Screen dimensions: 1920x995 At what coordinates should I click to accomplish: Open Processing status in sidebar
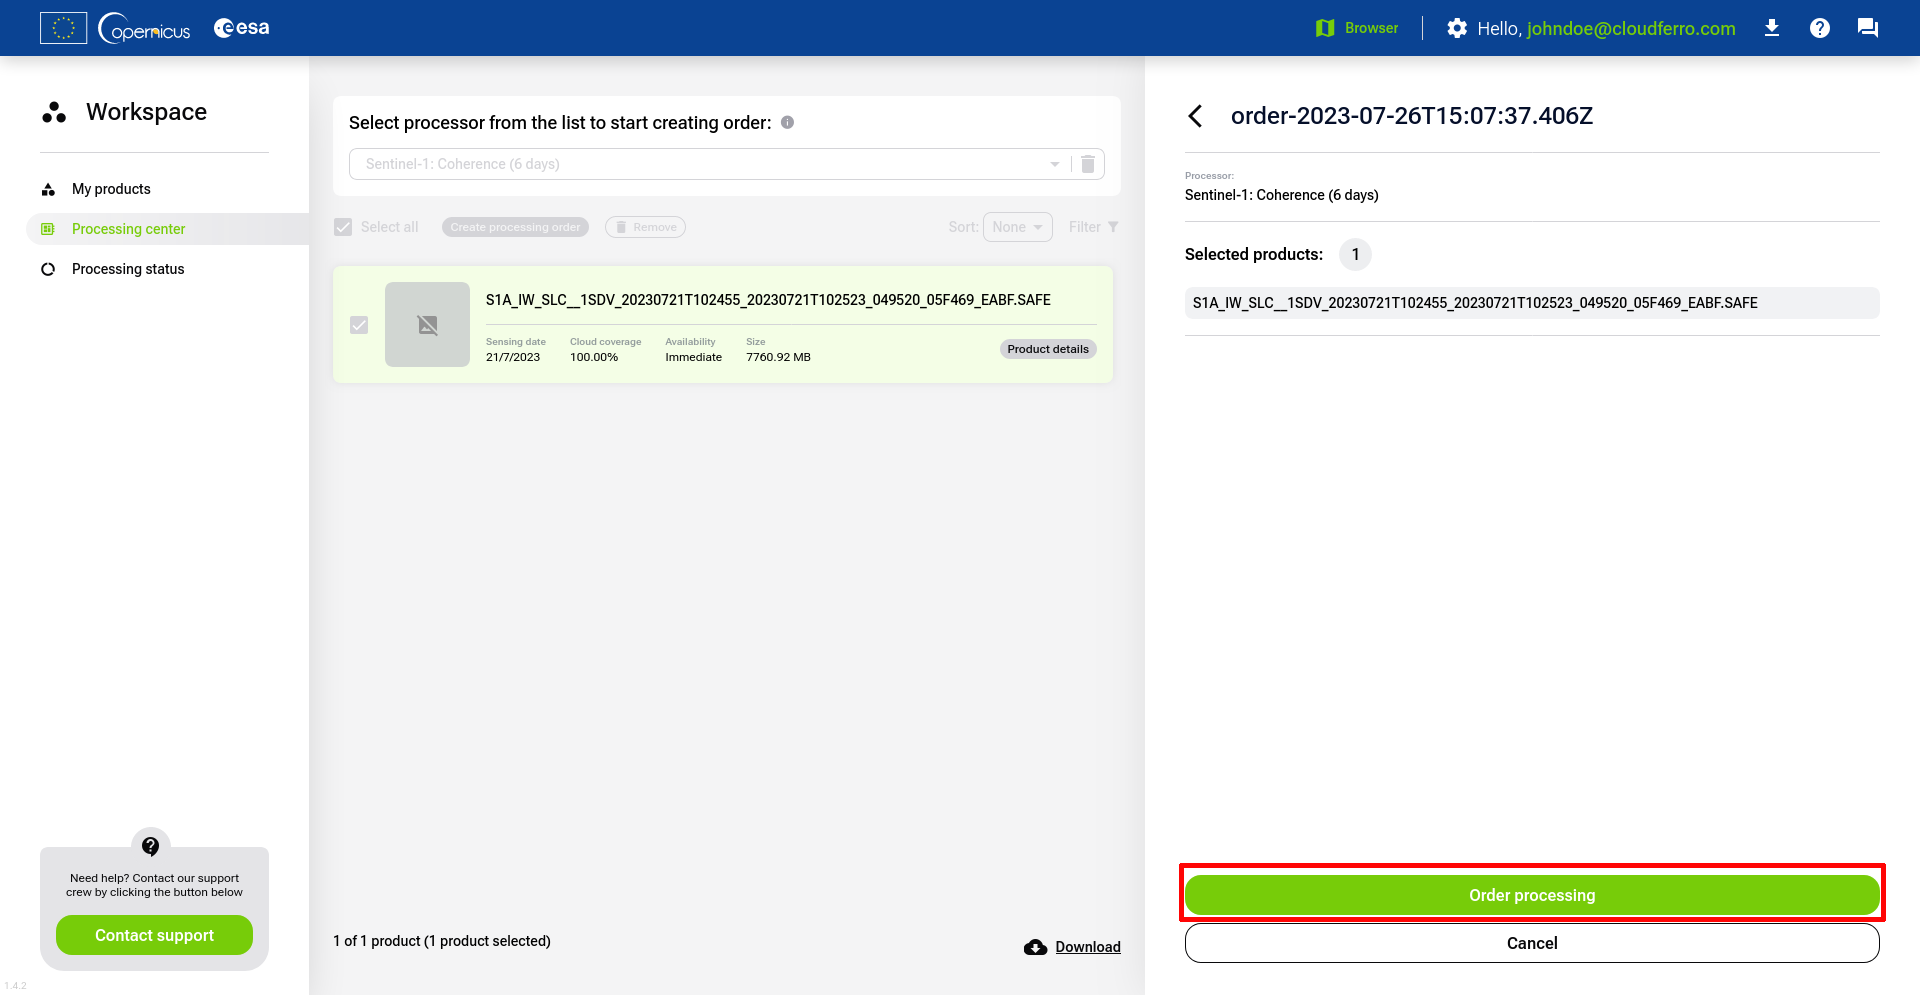[128, 269]
